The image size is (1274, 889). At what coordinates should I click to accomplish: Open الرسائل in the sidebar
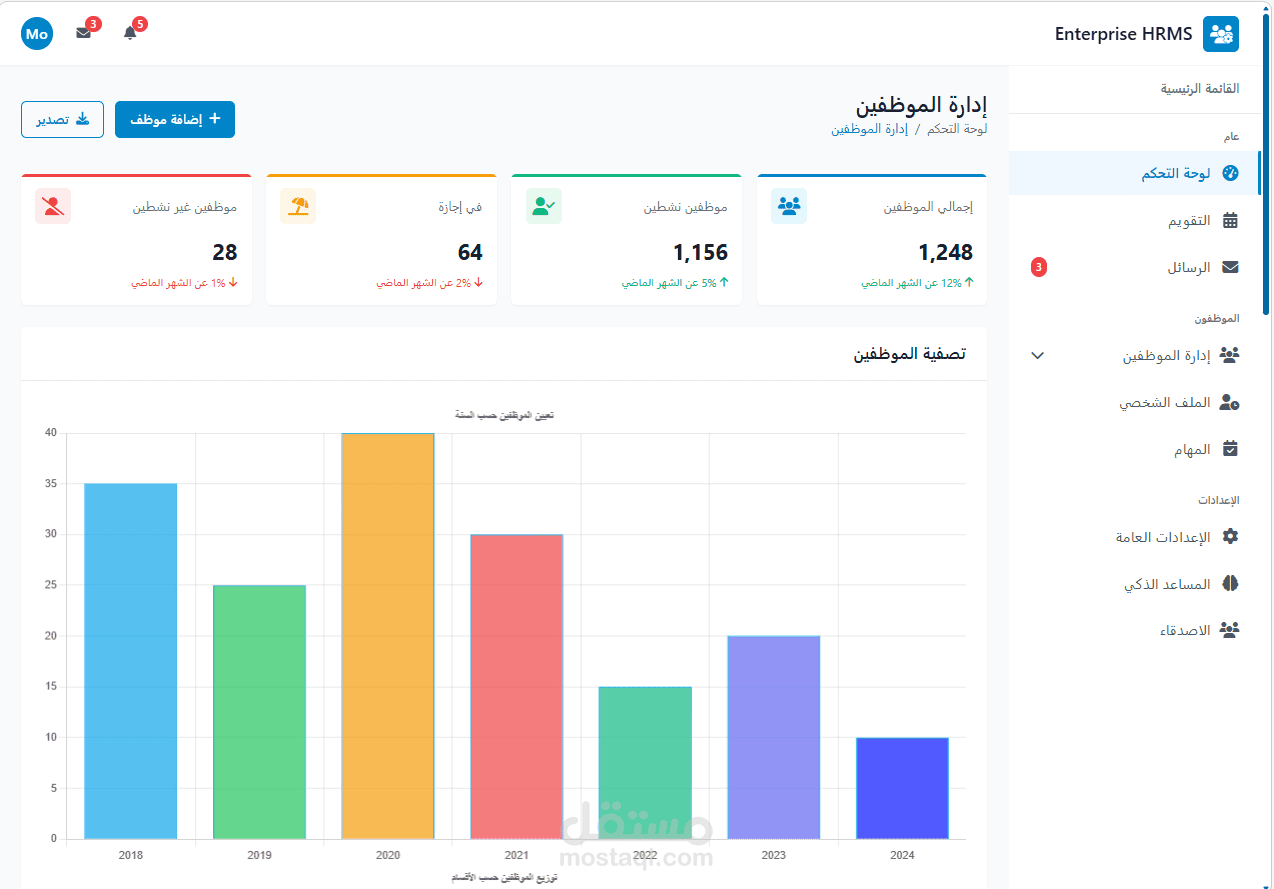(x=1135, y=267)
